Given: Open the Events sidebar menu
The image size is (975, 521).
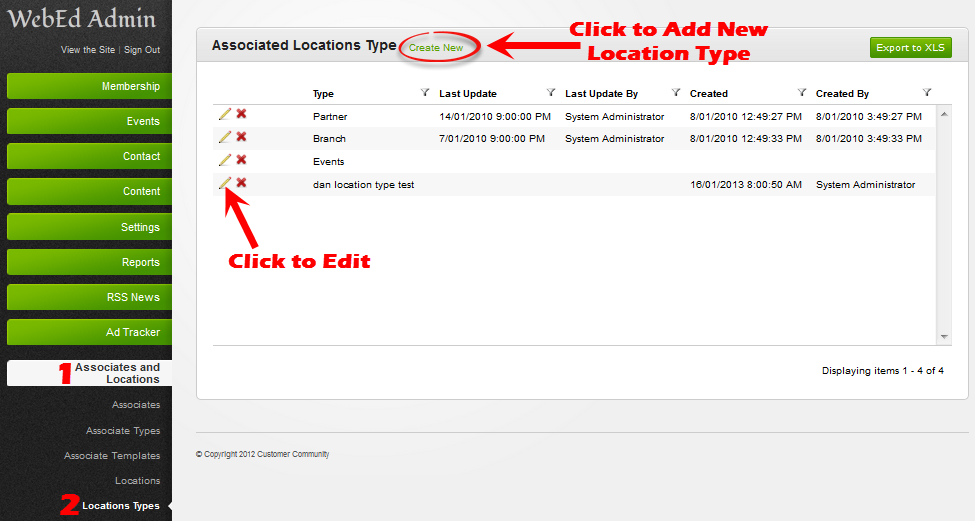Looking at the screenshot, I should click(90, 121).
